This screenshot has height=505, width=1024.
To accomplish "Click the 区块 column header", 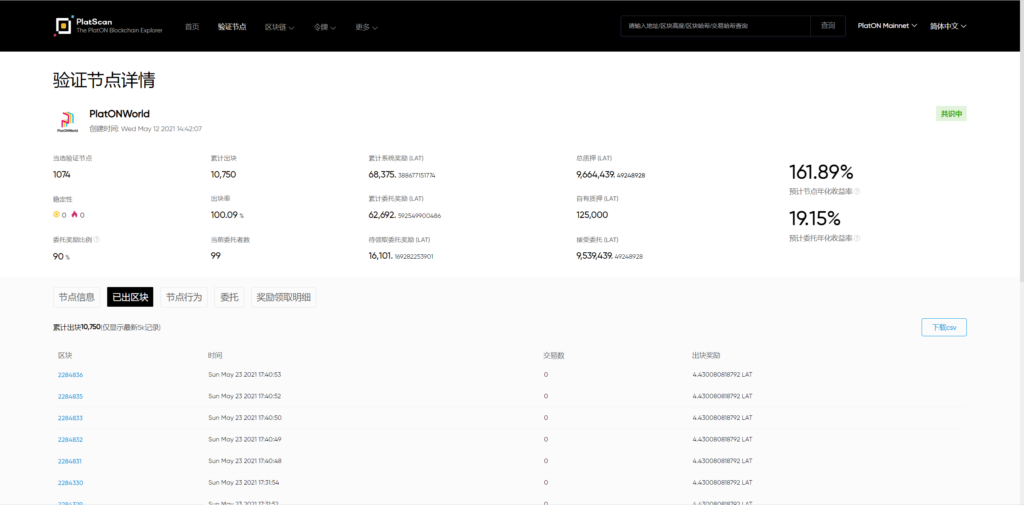I will 64,355.
